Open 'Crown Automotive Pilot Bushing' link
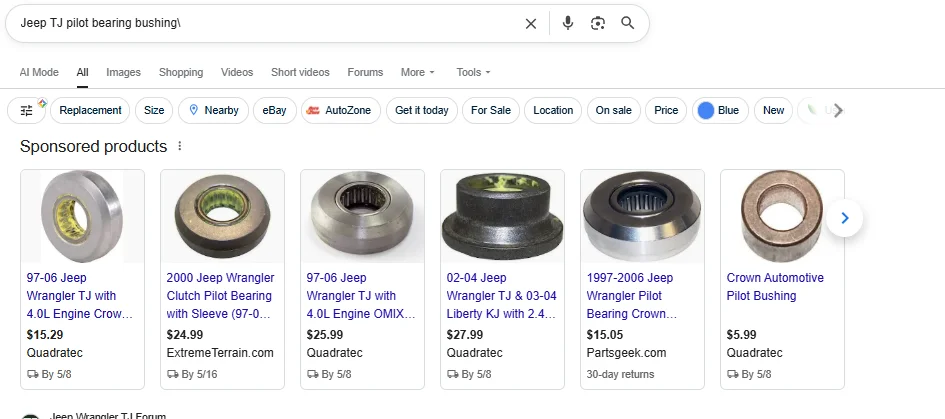945x419 pixels. pyautogui.click(x=775, y=287)
